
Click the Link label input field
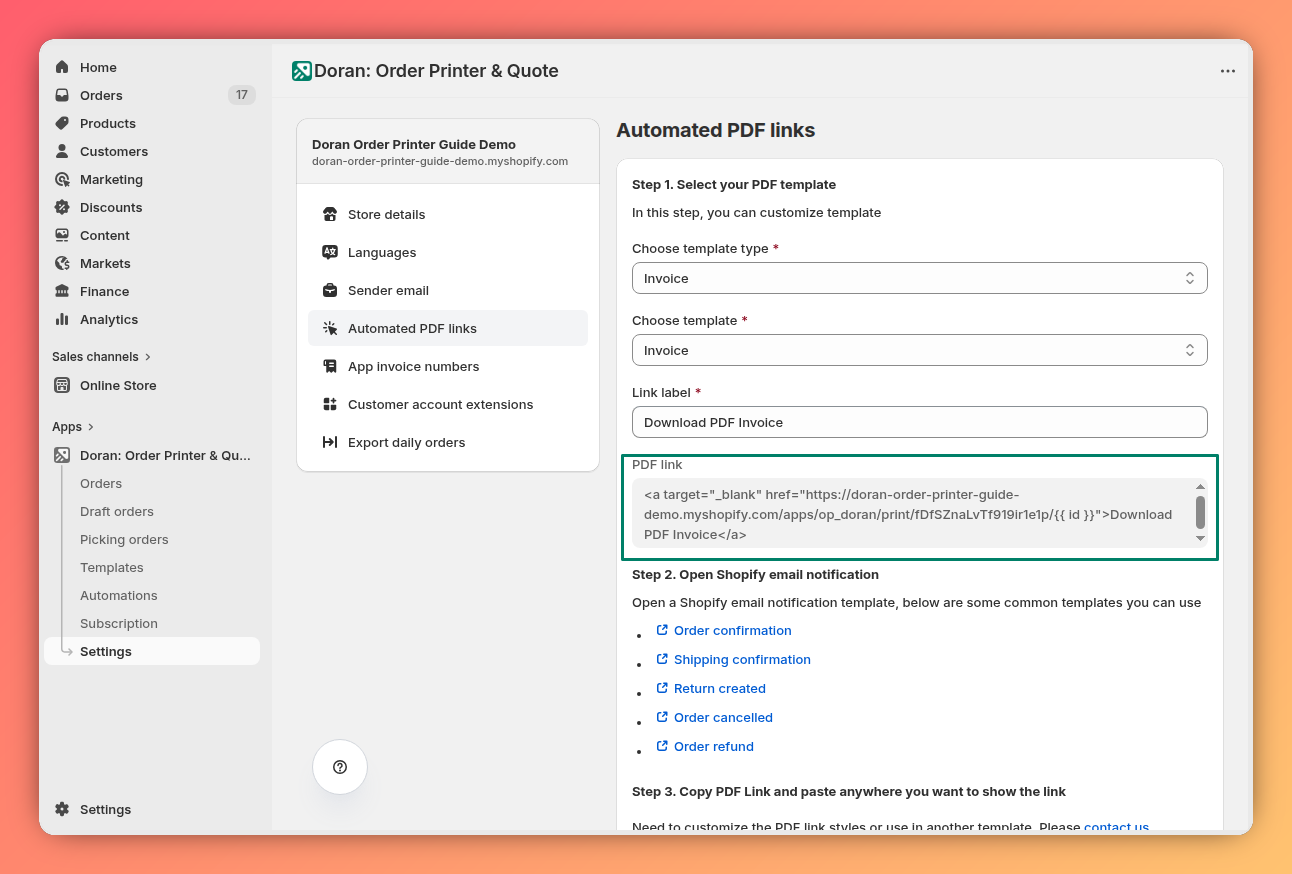point(919,422)
